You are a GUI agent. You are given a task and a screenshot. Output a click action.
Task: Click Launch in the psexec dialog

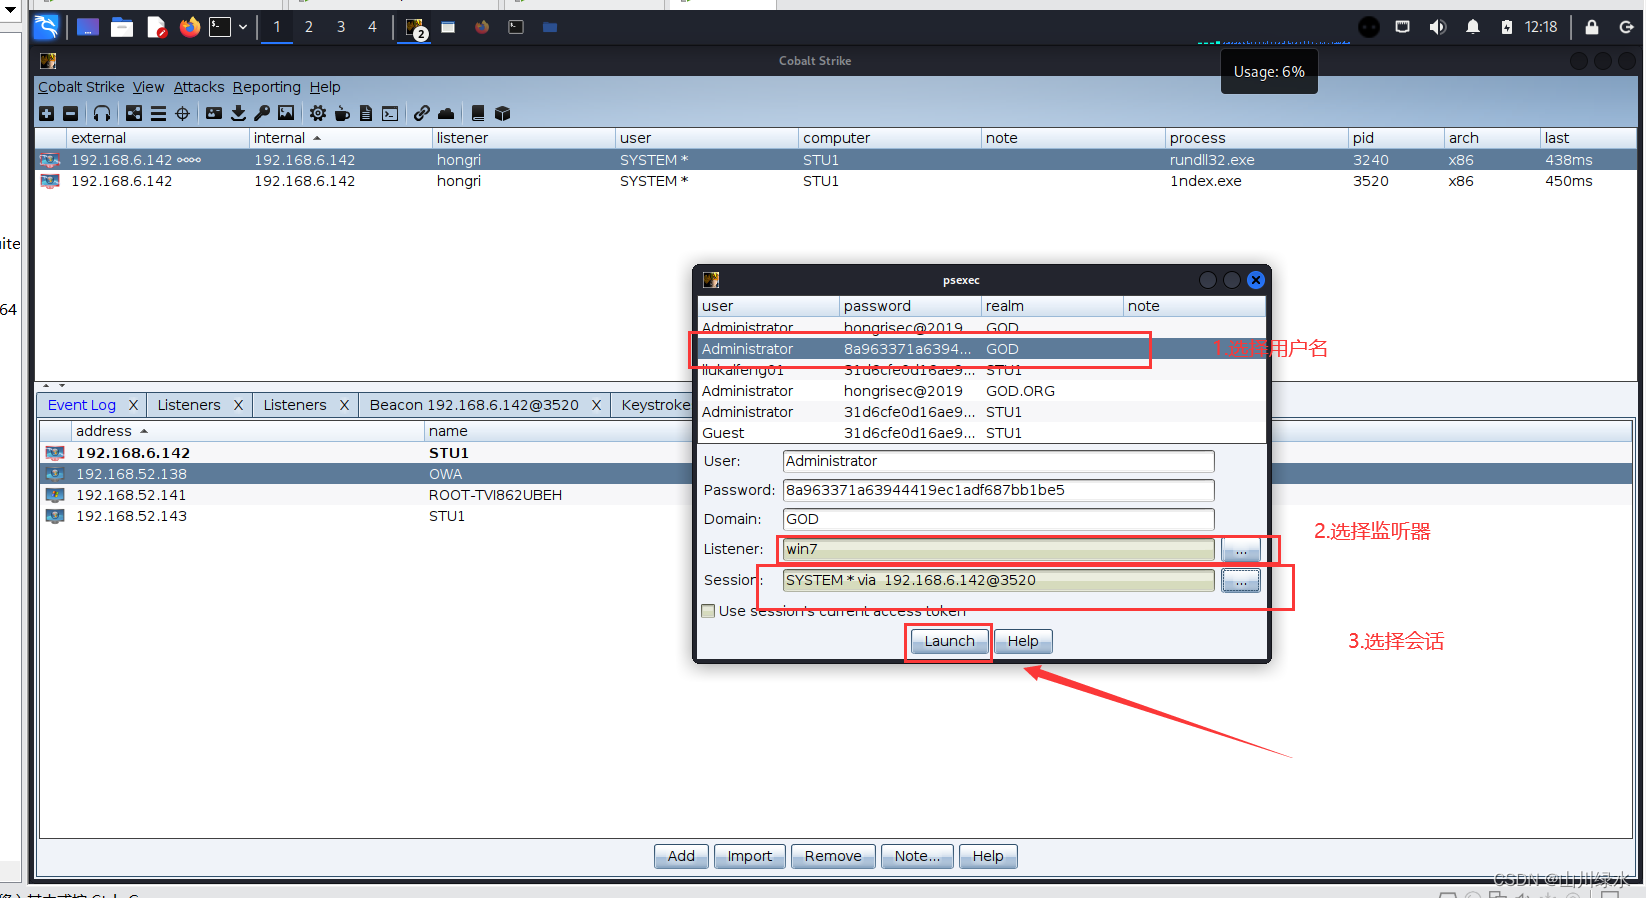point(949,641)
